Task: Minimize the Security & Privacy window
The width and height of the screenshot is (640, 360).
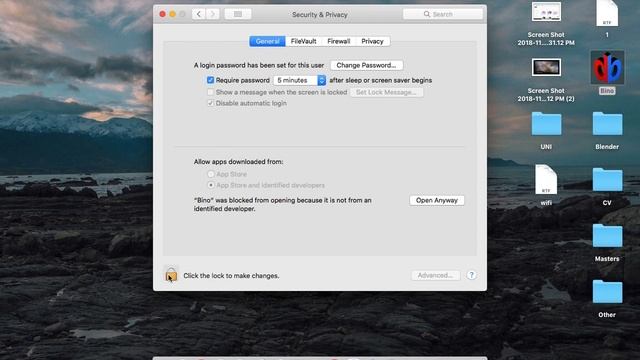Action: click(x=172, y=14)
